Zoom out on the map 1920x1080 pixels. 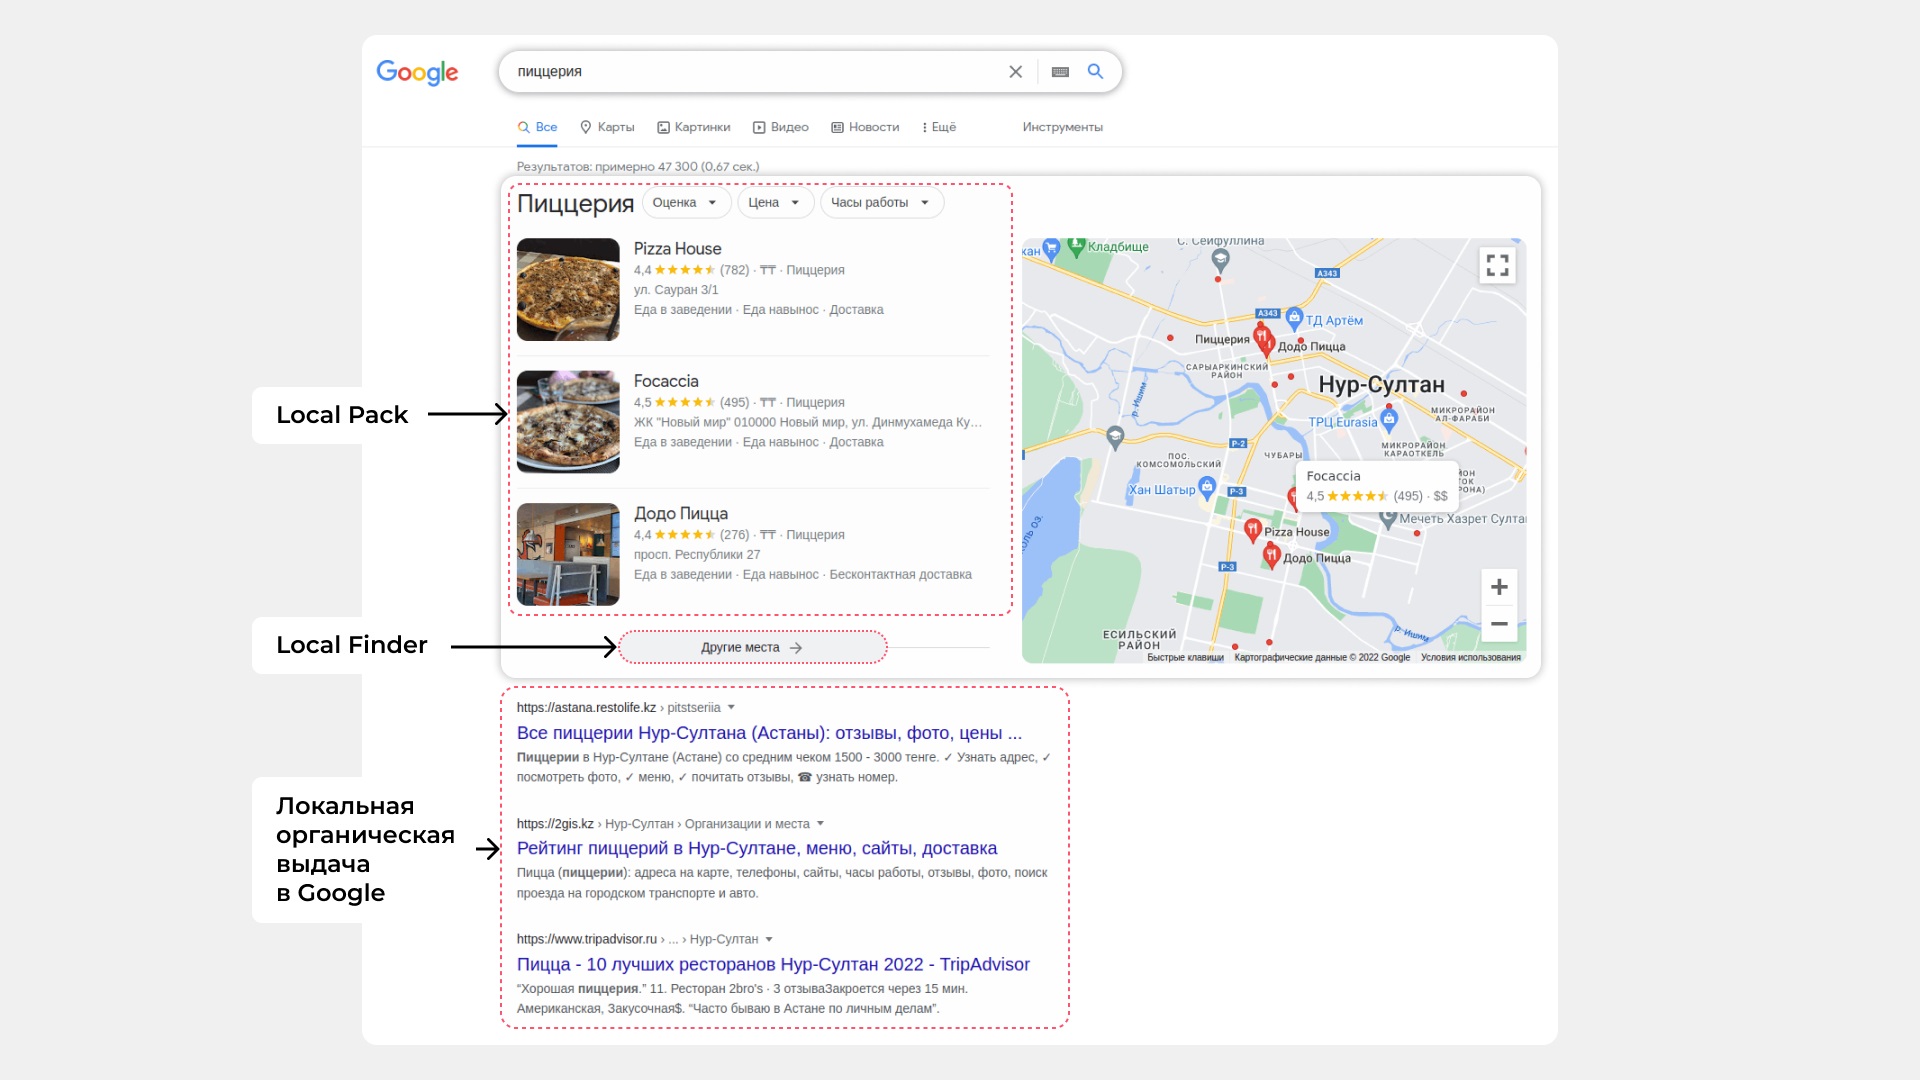click(1498, 624)
